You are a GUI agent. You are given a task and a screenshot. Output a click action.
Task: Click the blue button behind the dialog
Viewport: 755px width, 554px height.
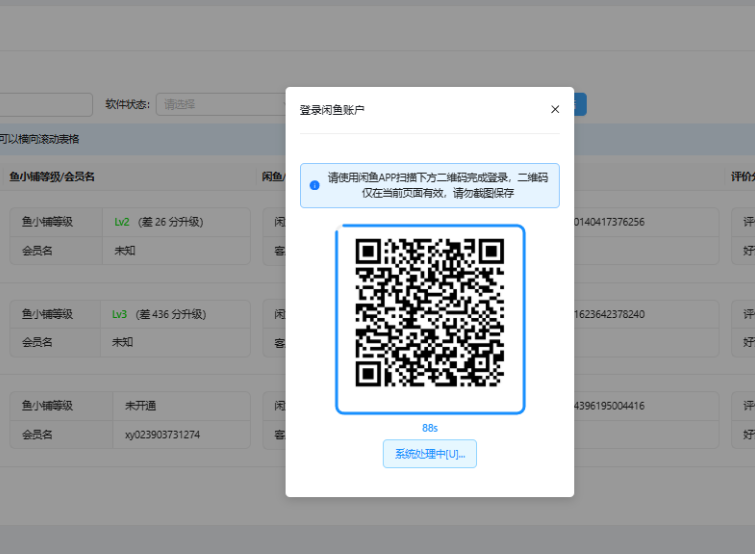580,104
